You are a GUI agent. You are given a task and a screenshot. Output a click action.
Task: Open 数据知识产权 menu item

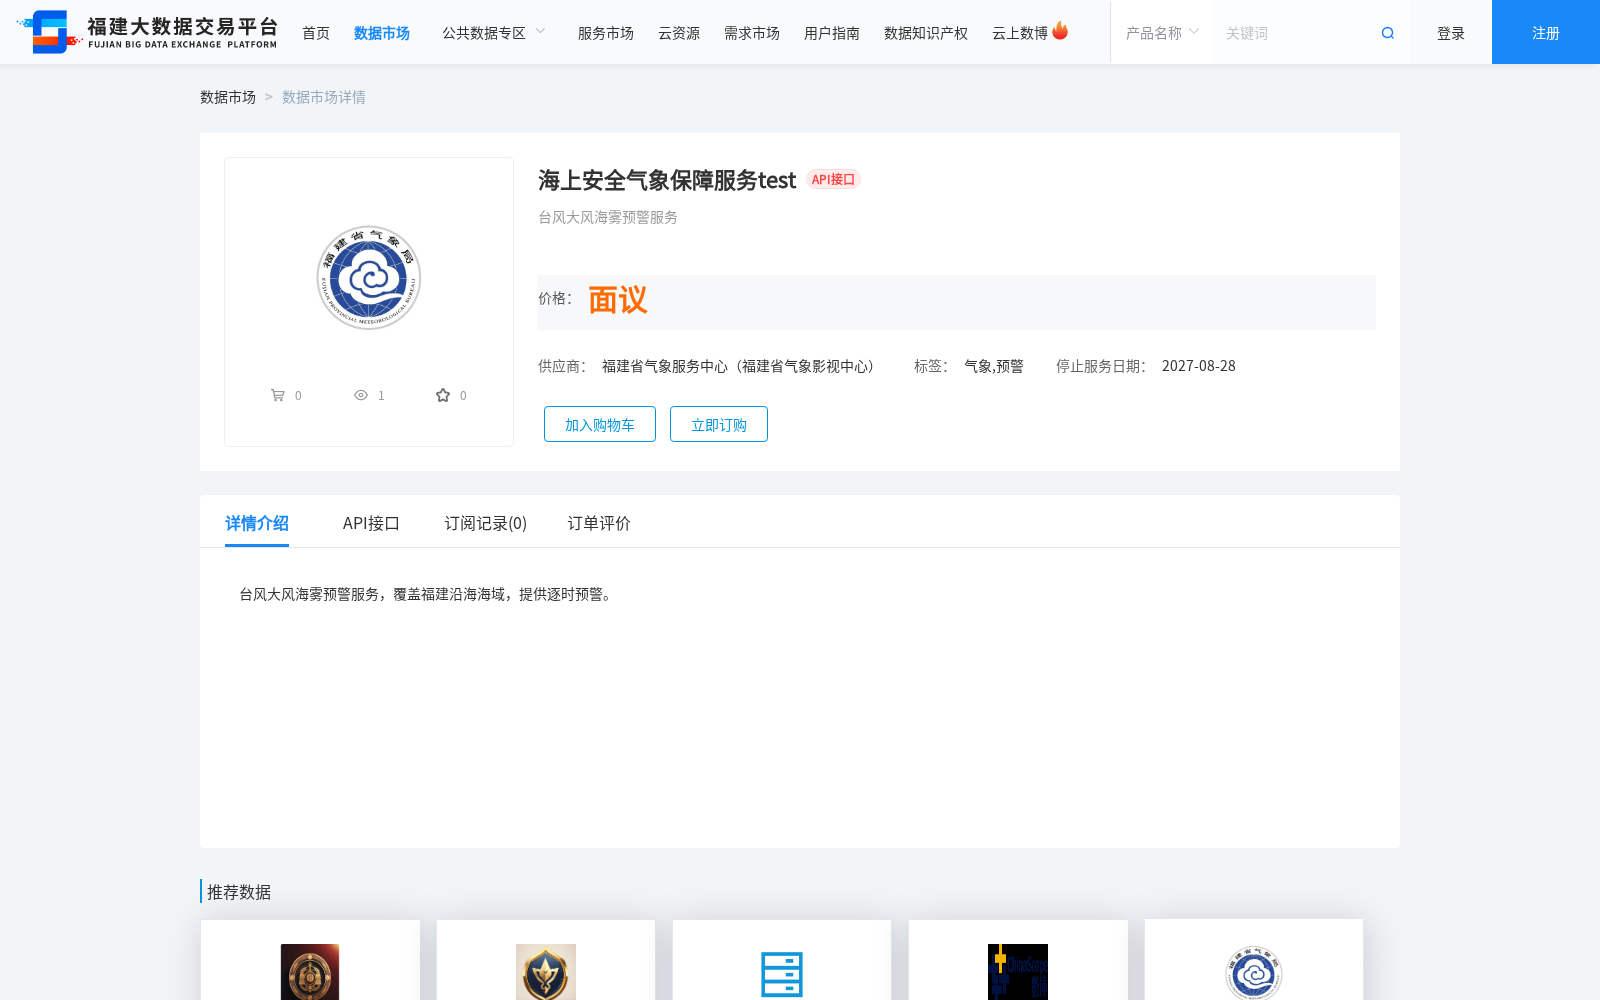coord(926,33)
